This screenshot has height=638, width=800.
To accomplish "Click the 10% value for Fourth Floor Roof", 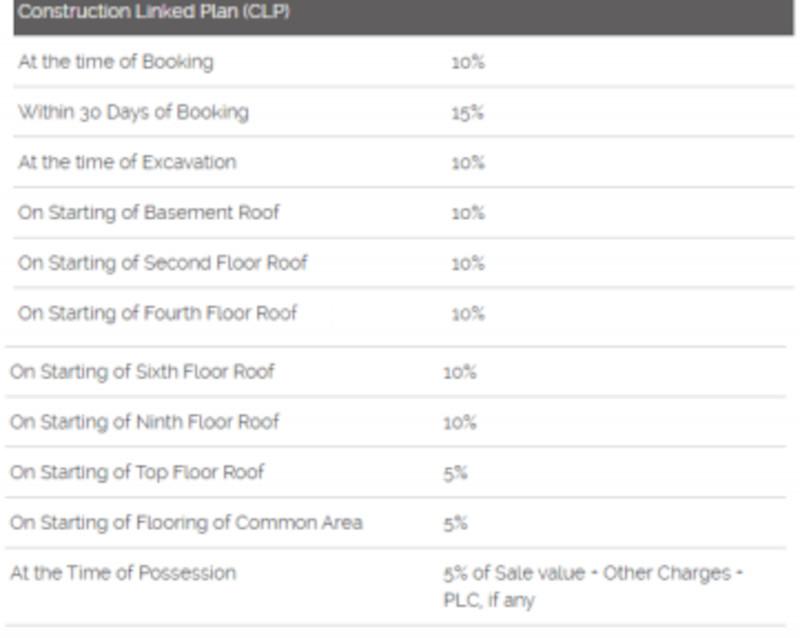I will coord(467,314).
